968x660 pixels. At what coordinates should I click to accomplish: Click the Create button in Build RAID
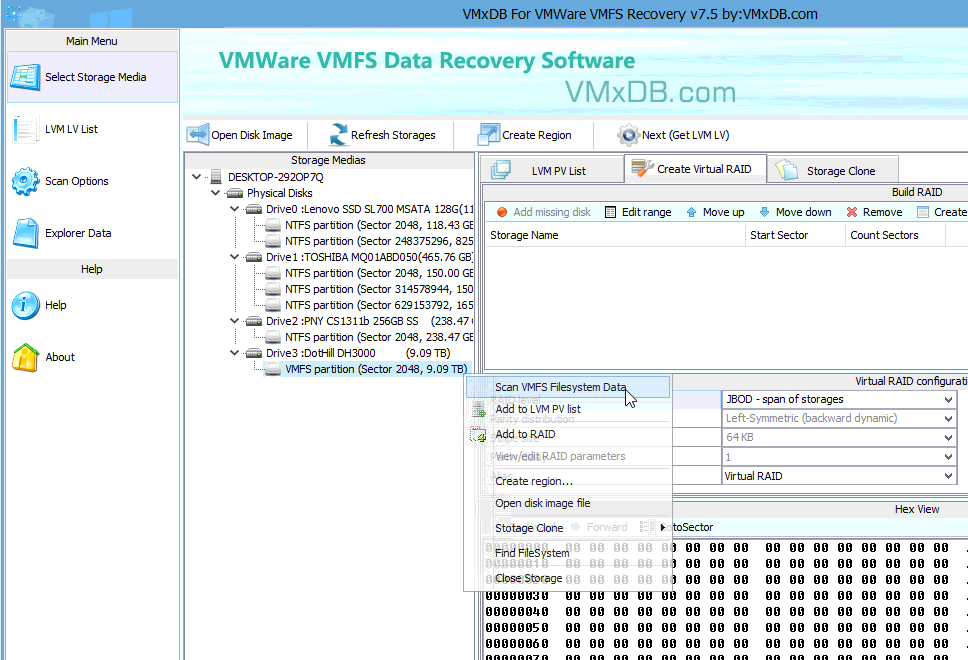pos(943,212)
